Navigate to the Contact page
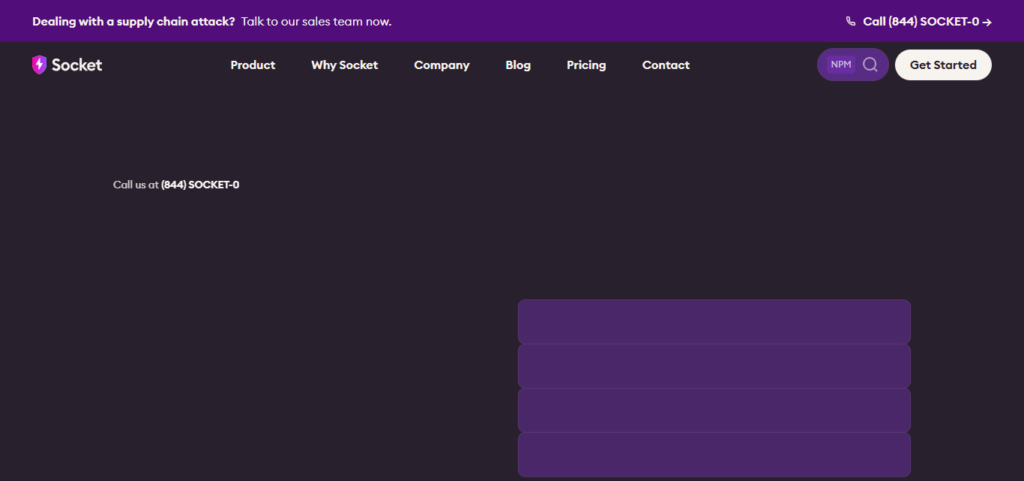 (666, 65)
